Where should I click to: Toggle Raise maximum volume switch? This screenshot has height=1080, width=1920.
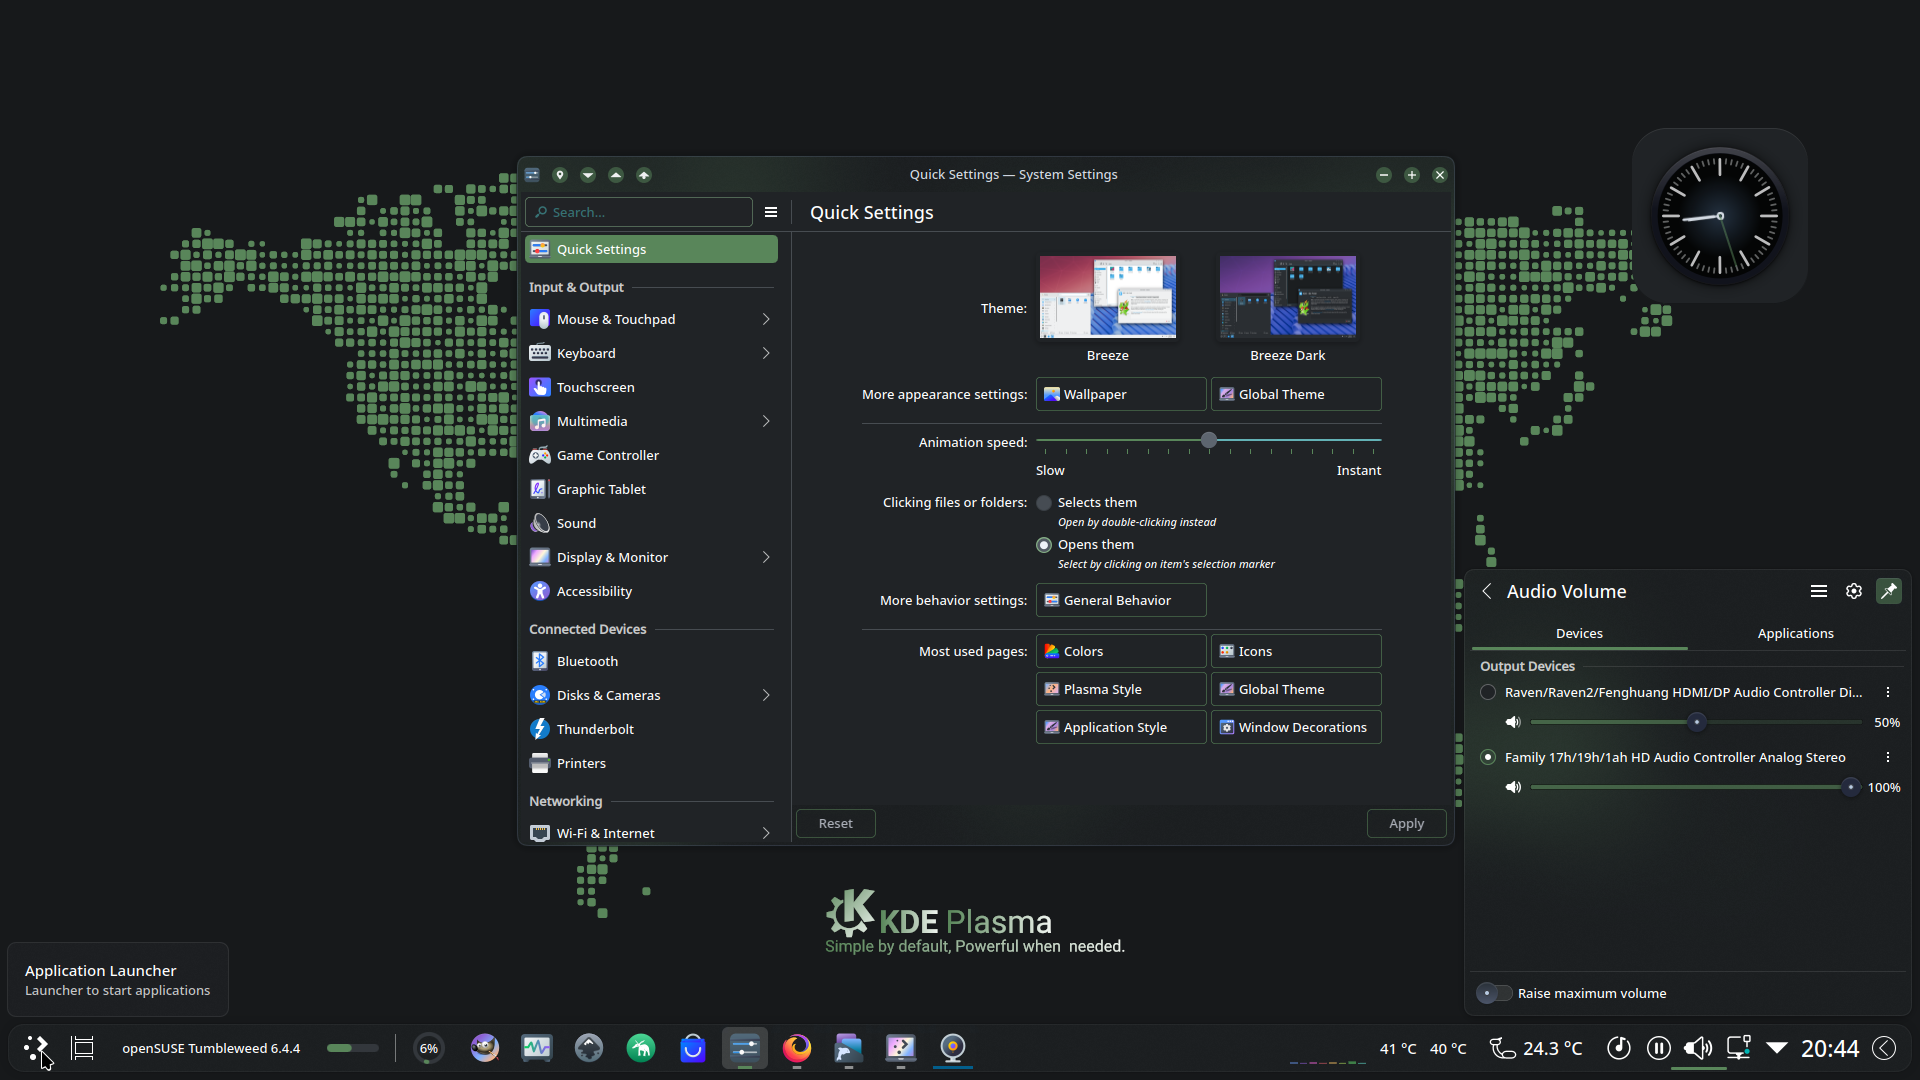[x=1495, y=993]
